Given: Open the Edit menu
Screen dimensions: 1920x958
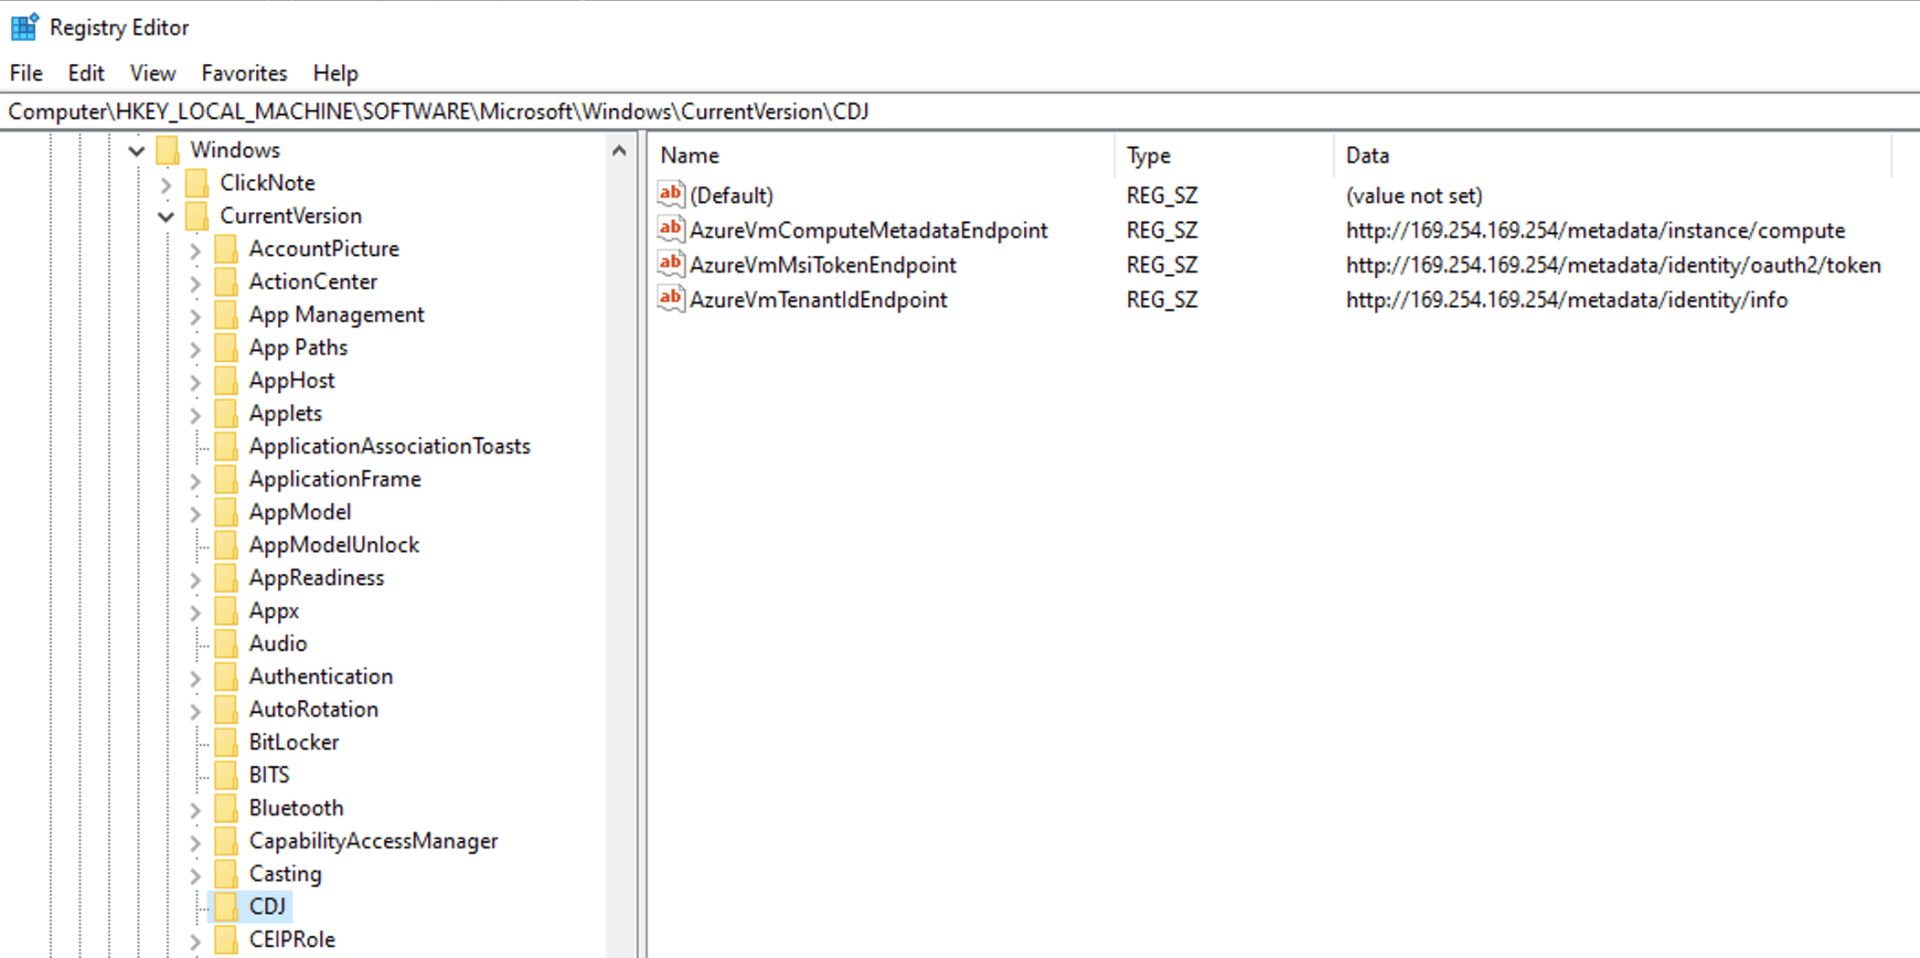Looking at the screenshot, I should 86,73.
